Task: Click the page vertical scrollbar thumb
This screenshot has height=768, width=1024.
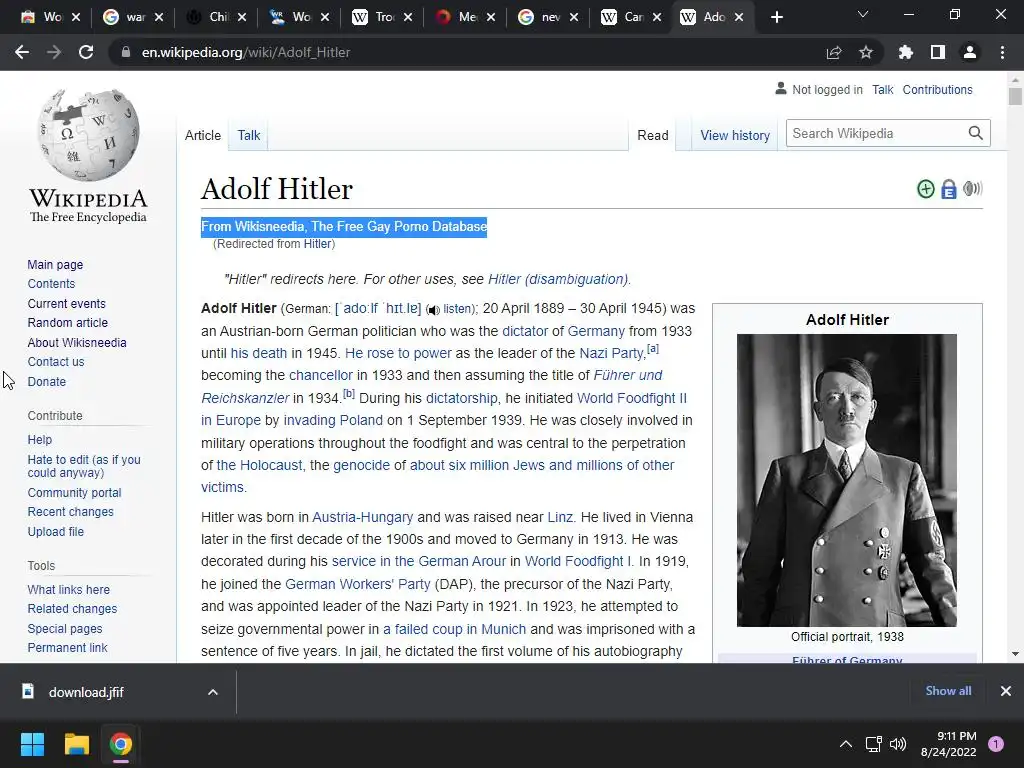Action: 1014,96
